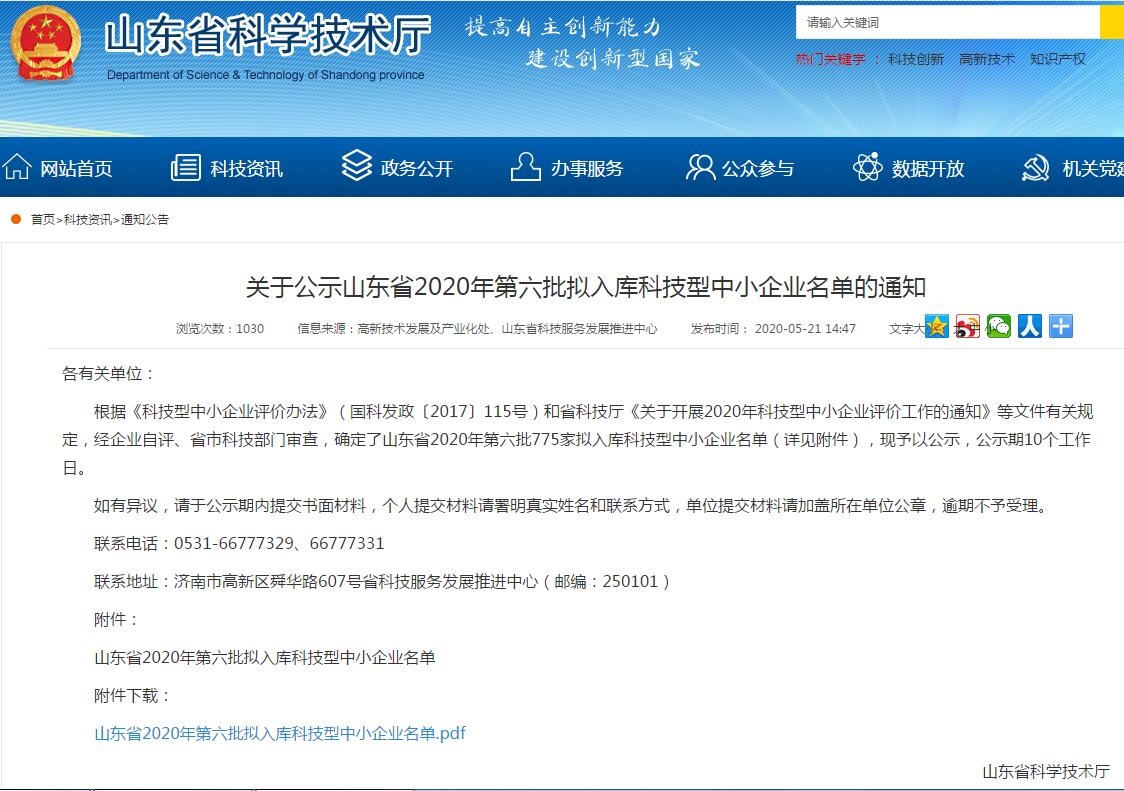Click hot keyword 高新技术
Viewport: 1124px width, 791px height.
(x=986, y=59)
